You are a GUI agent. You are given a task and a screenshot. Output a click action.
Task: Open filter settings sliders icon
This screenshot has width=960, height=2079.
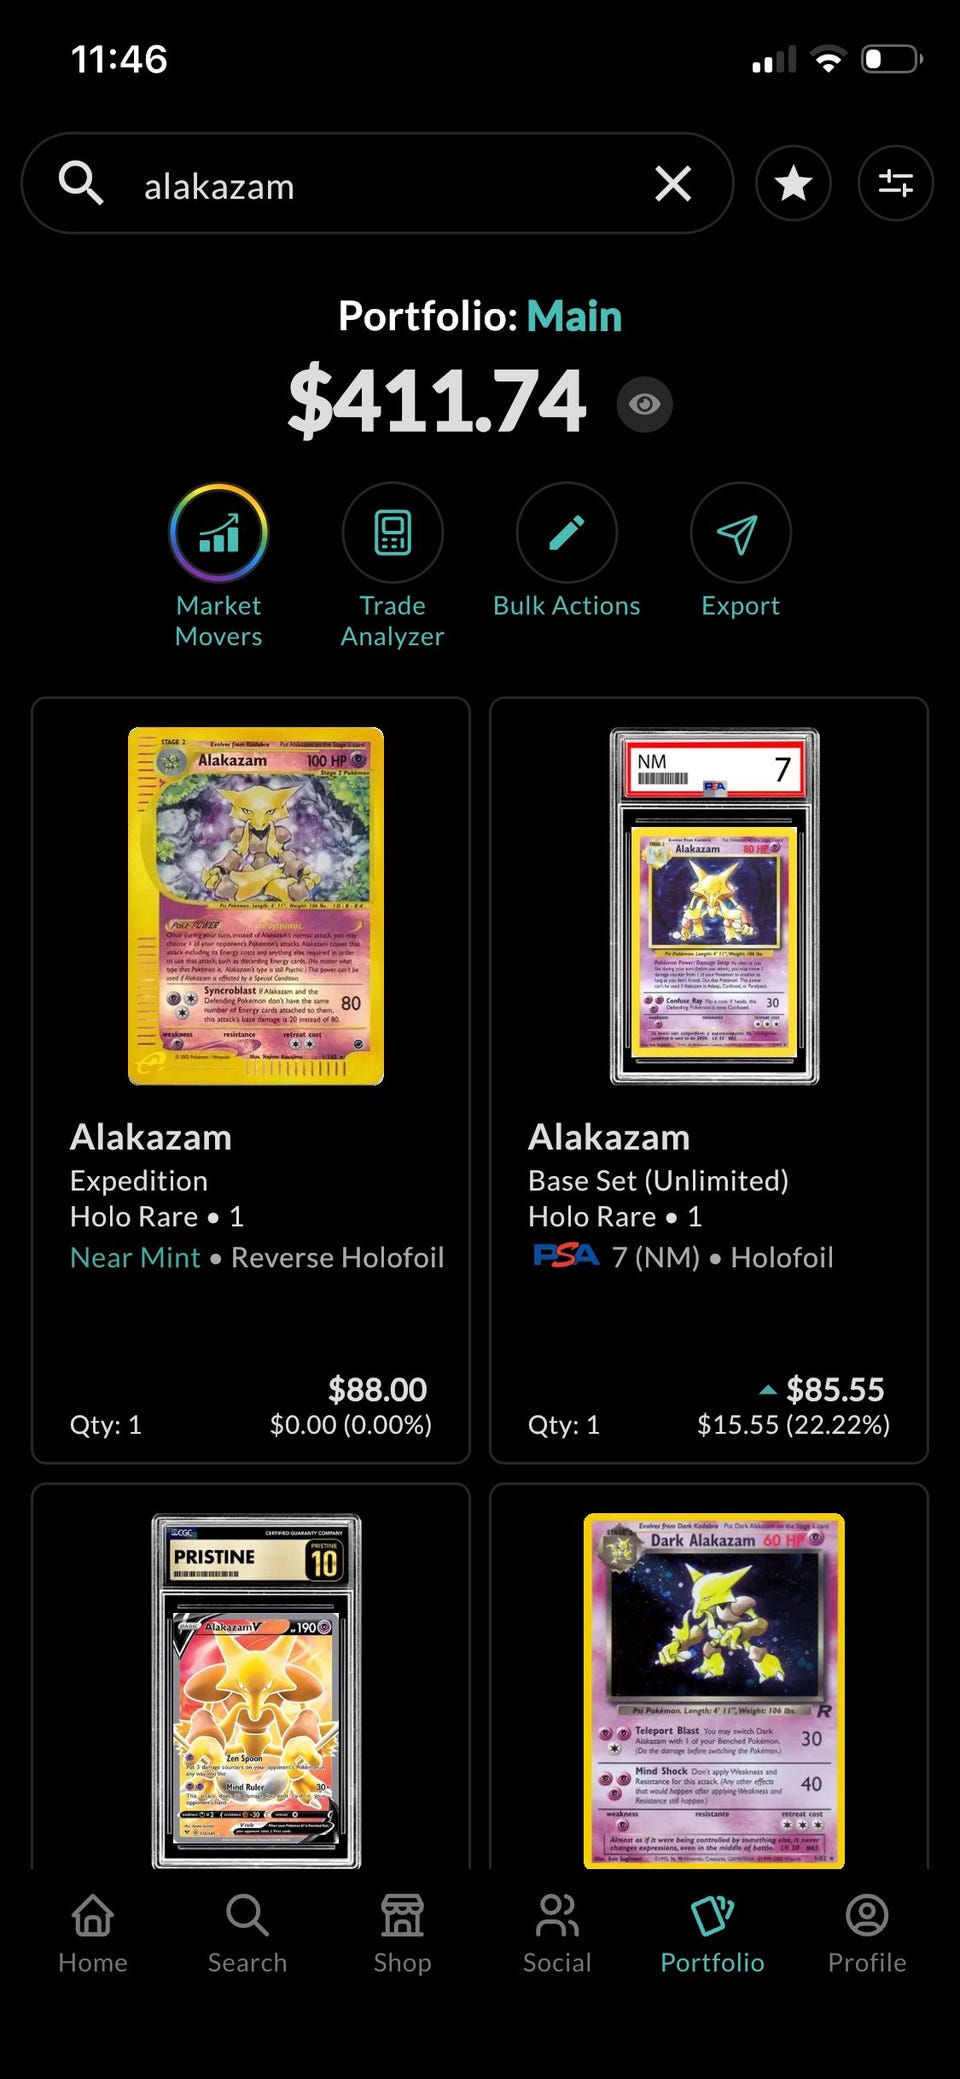point(895,183)
